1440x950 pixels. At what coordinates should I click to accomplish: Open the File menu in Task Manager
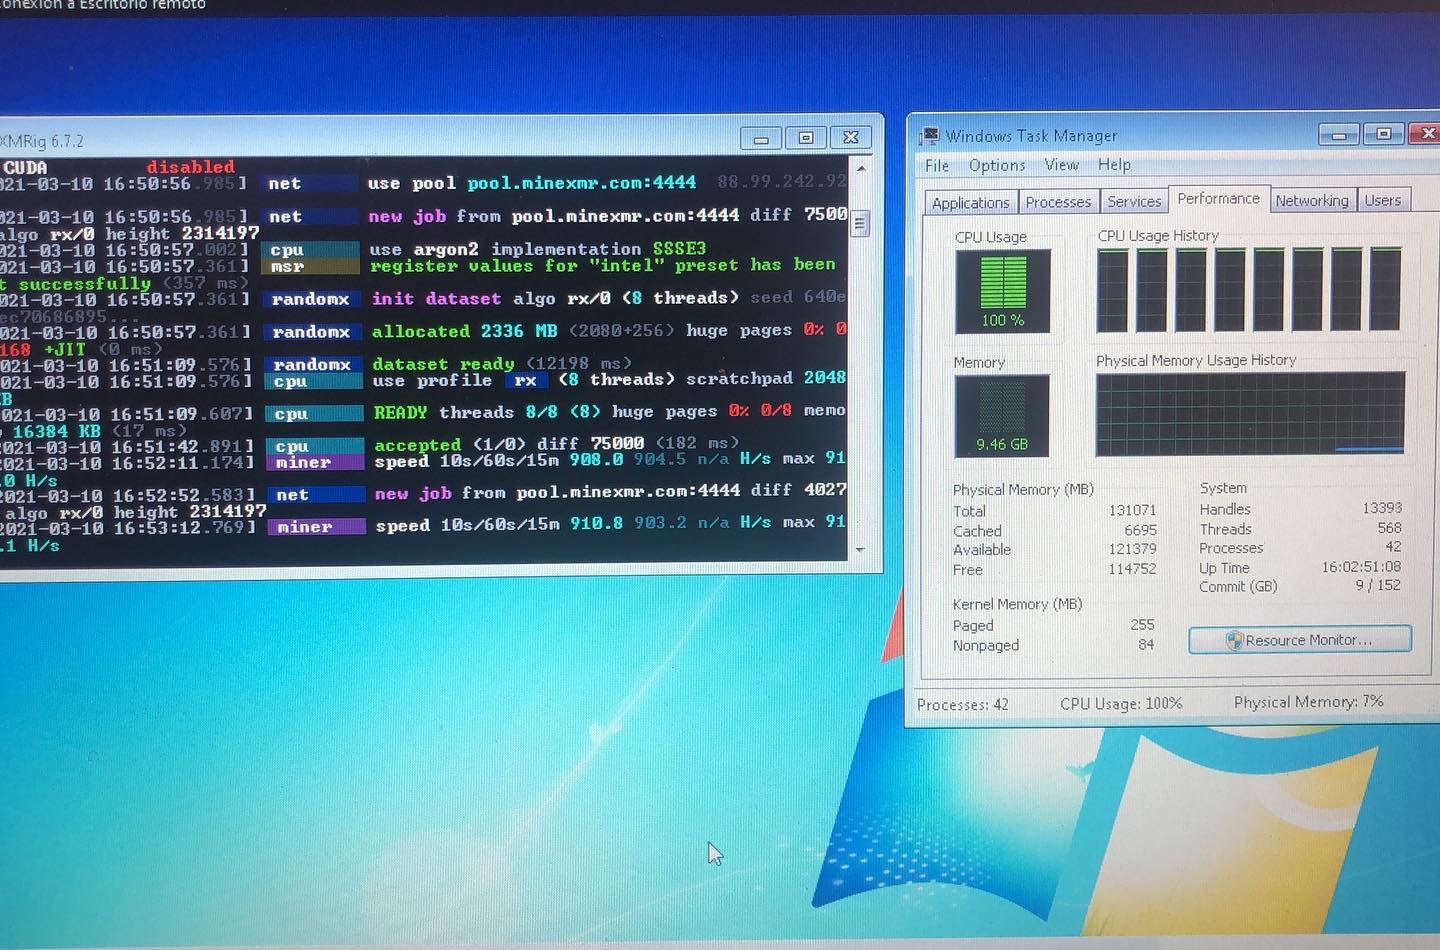(x=937, y=165)
